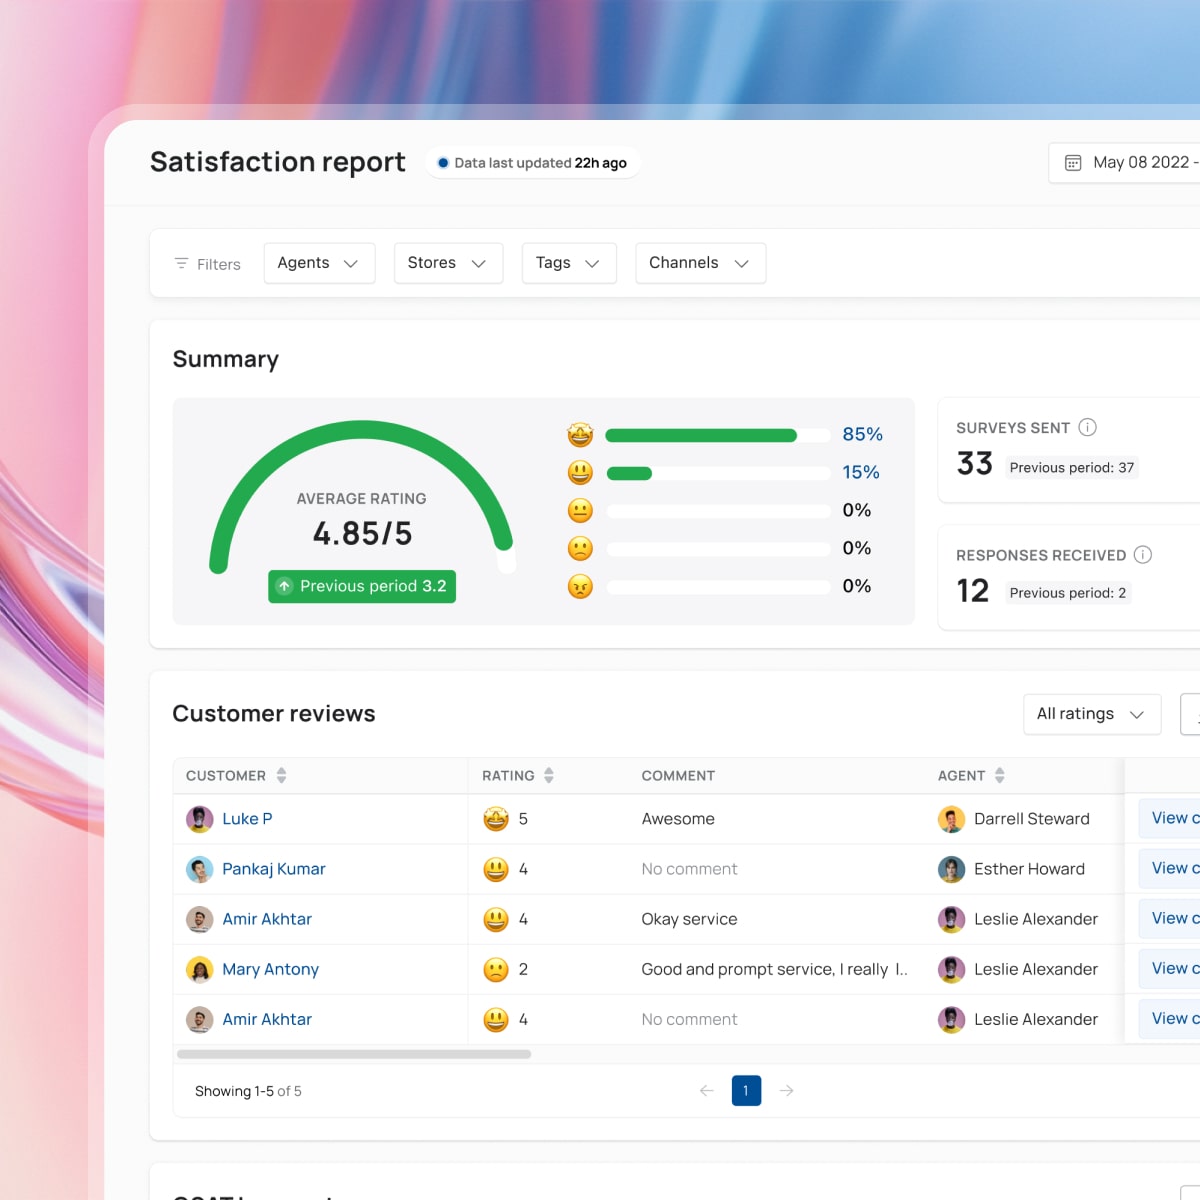This screenshot has height=1200, width=1200.
Task: Click the Filters label
Action: point(219,264)
